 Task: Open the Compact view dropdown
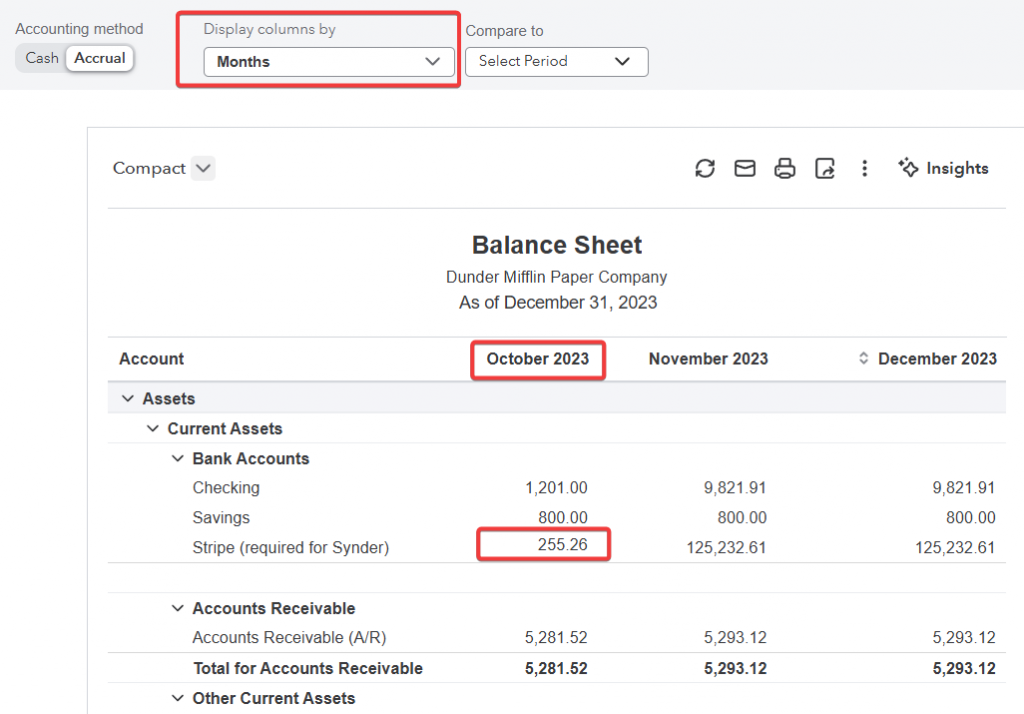click(x=203, y=169)
